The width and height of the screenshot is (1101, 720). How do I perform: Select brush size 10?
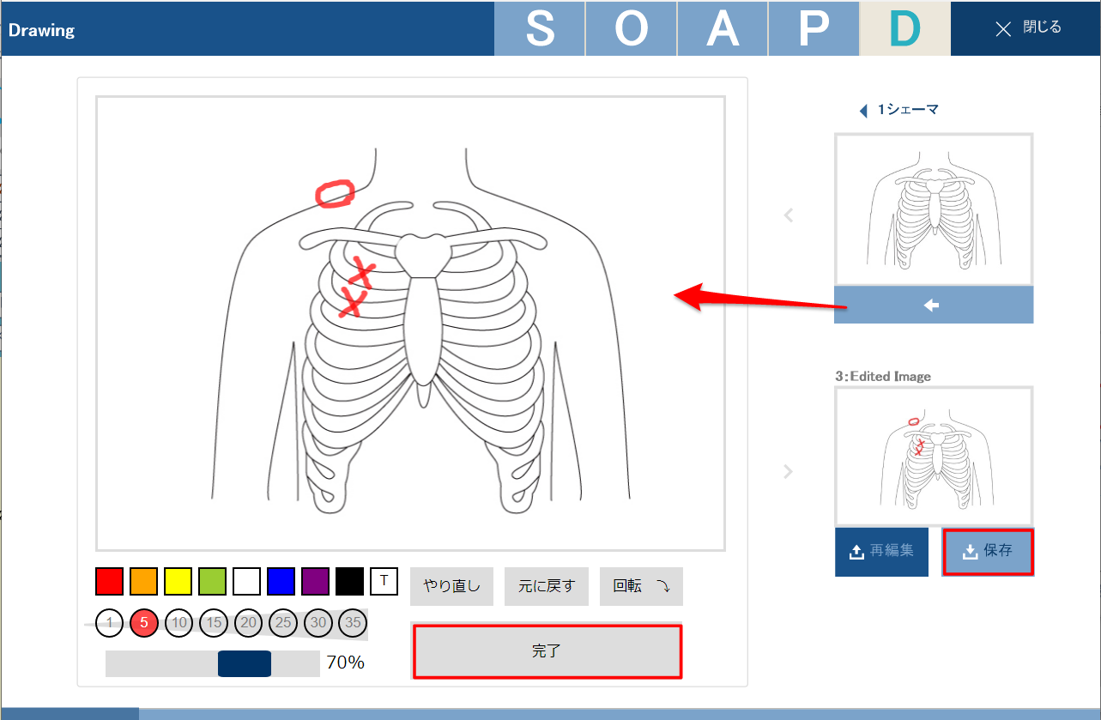(179, 622)
